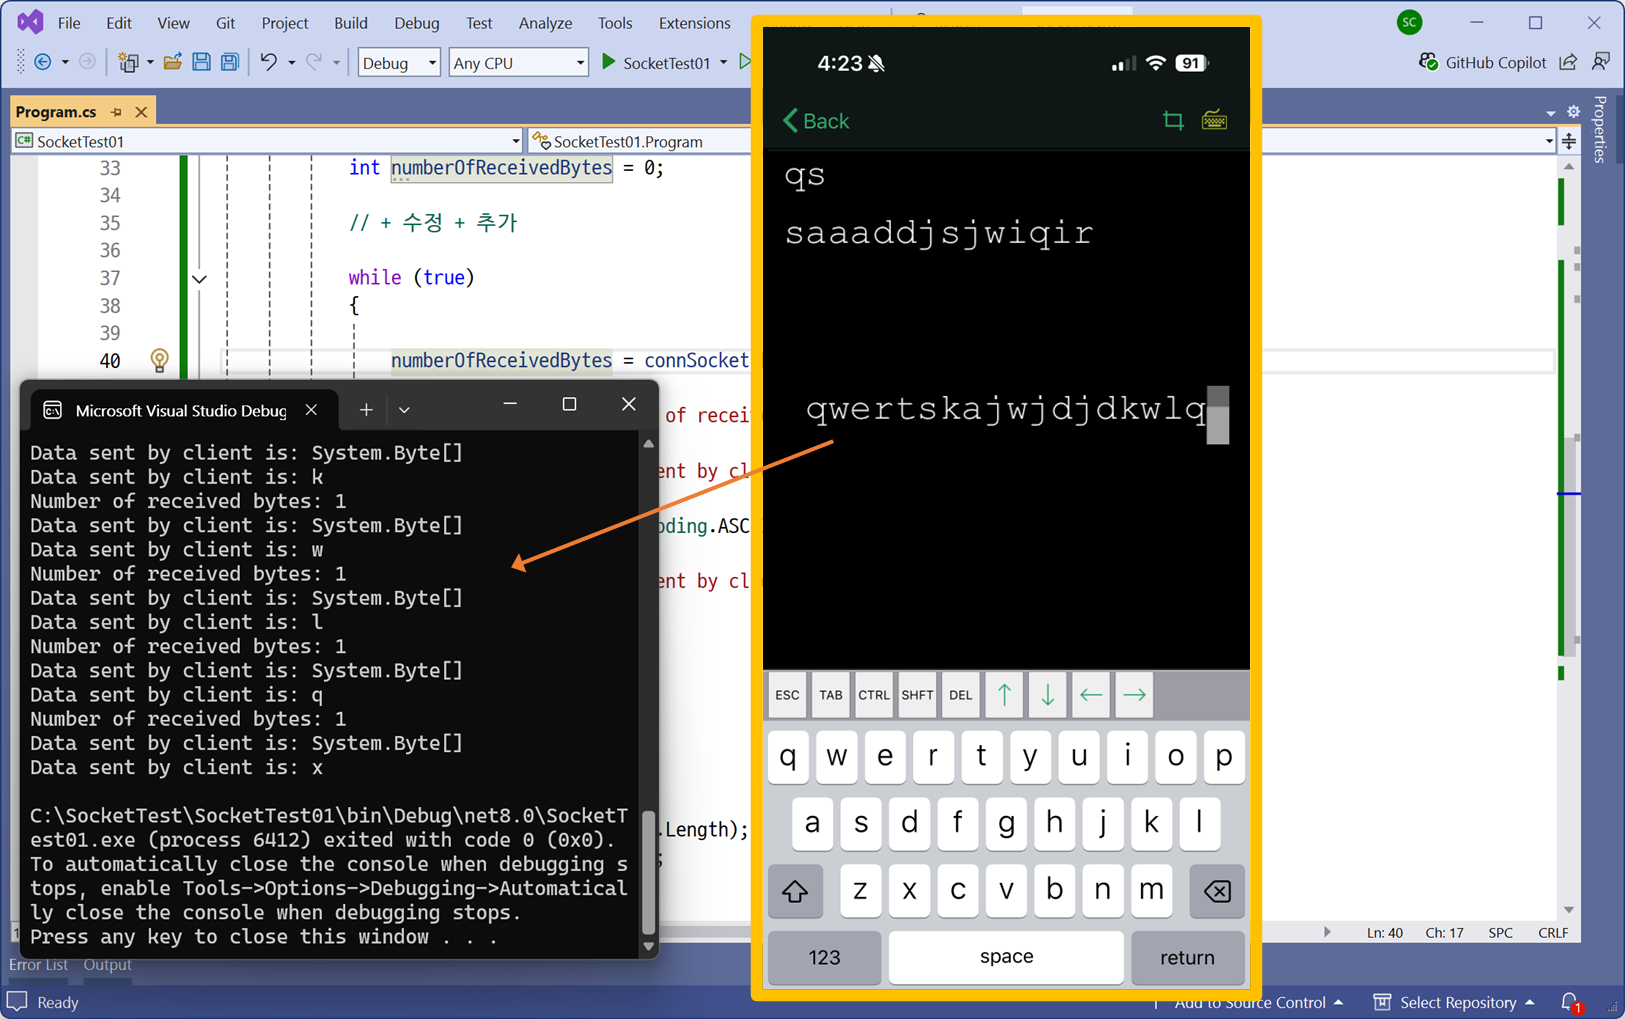Viewport: 1625px width, 1019px height.
Task: Select the Program.cs document tab
Action: (x=56, y=112)
